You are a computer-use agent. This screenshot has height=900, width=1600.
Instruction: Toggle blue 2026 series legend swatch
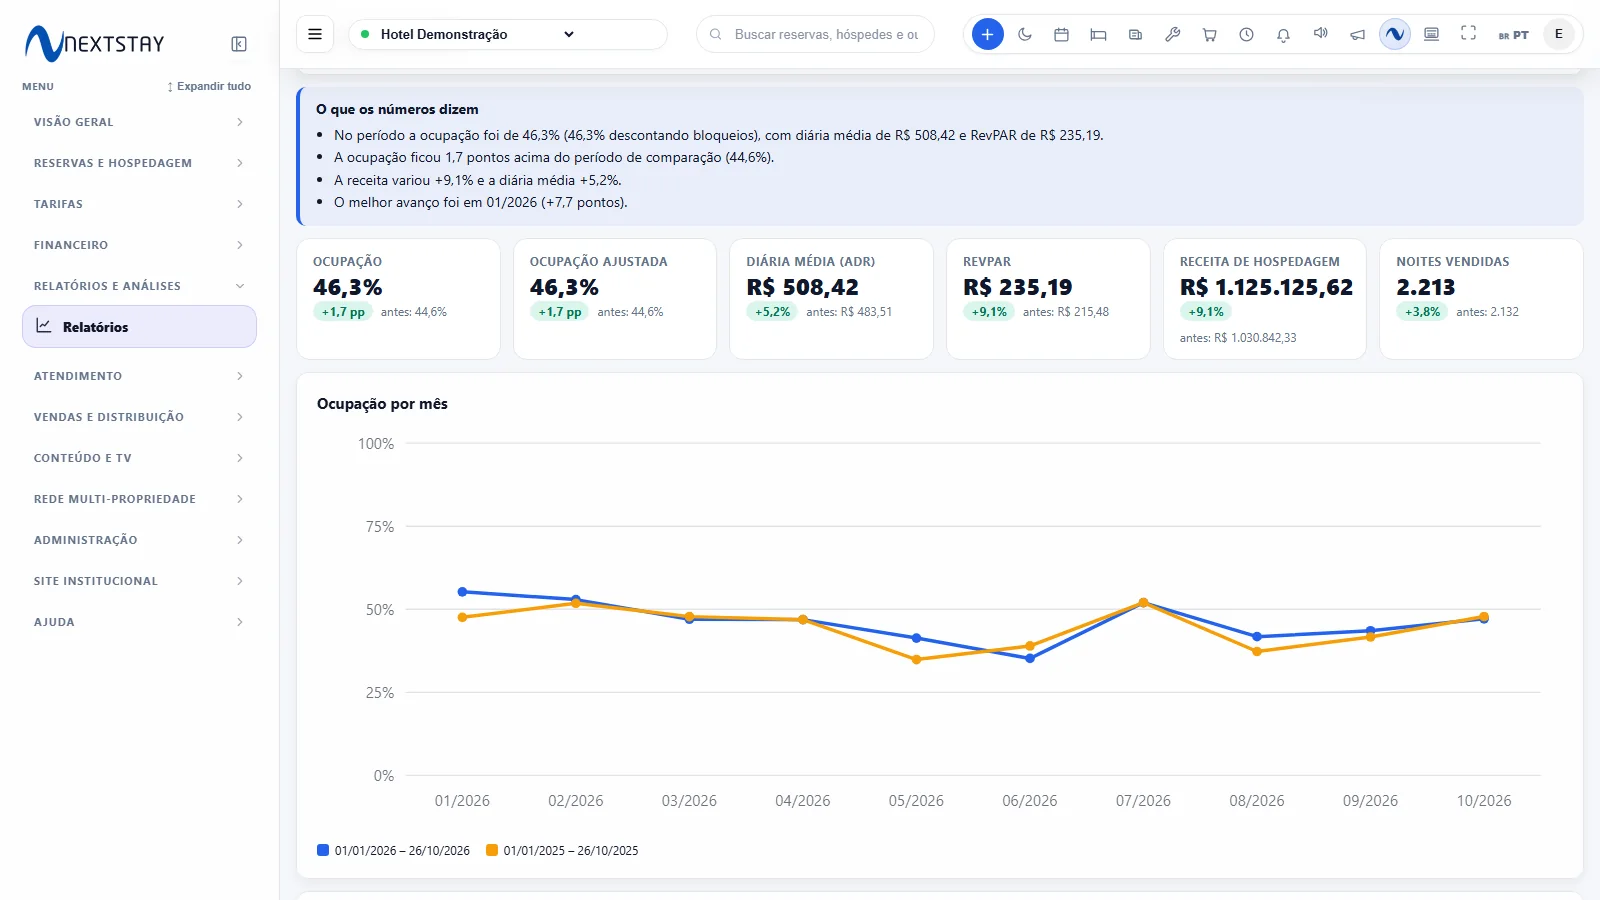pyautogui.click(x=323, y=850)
